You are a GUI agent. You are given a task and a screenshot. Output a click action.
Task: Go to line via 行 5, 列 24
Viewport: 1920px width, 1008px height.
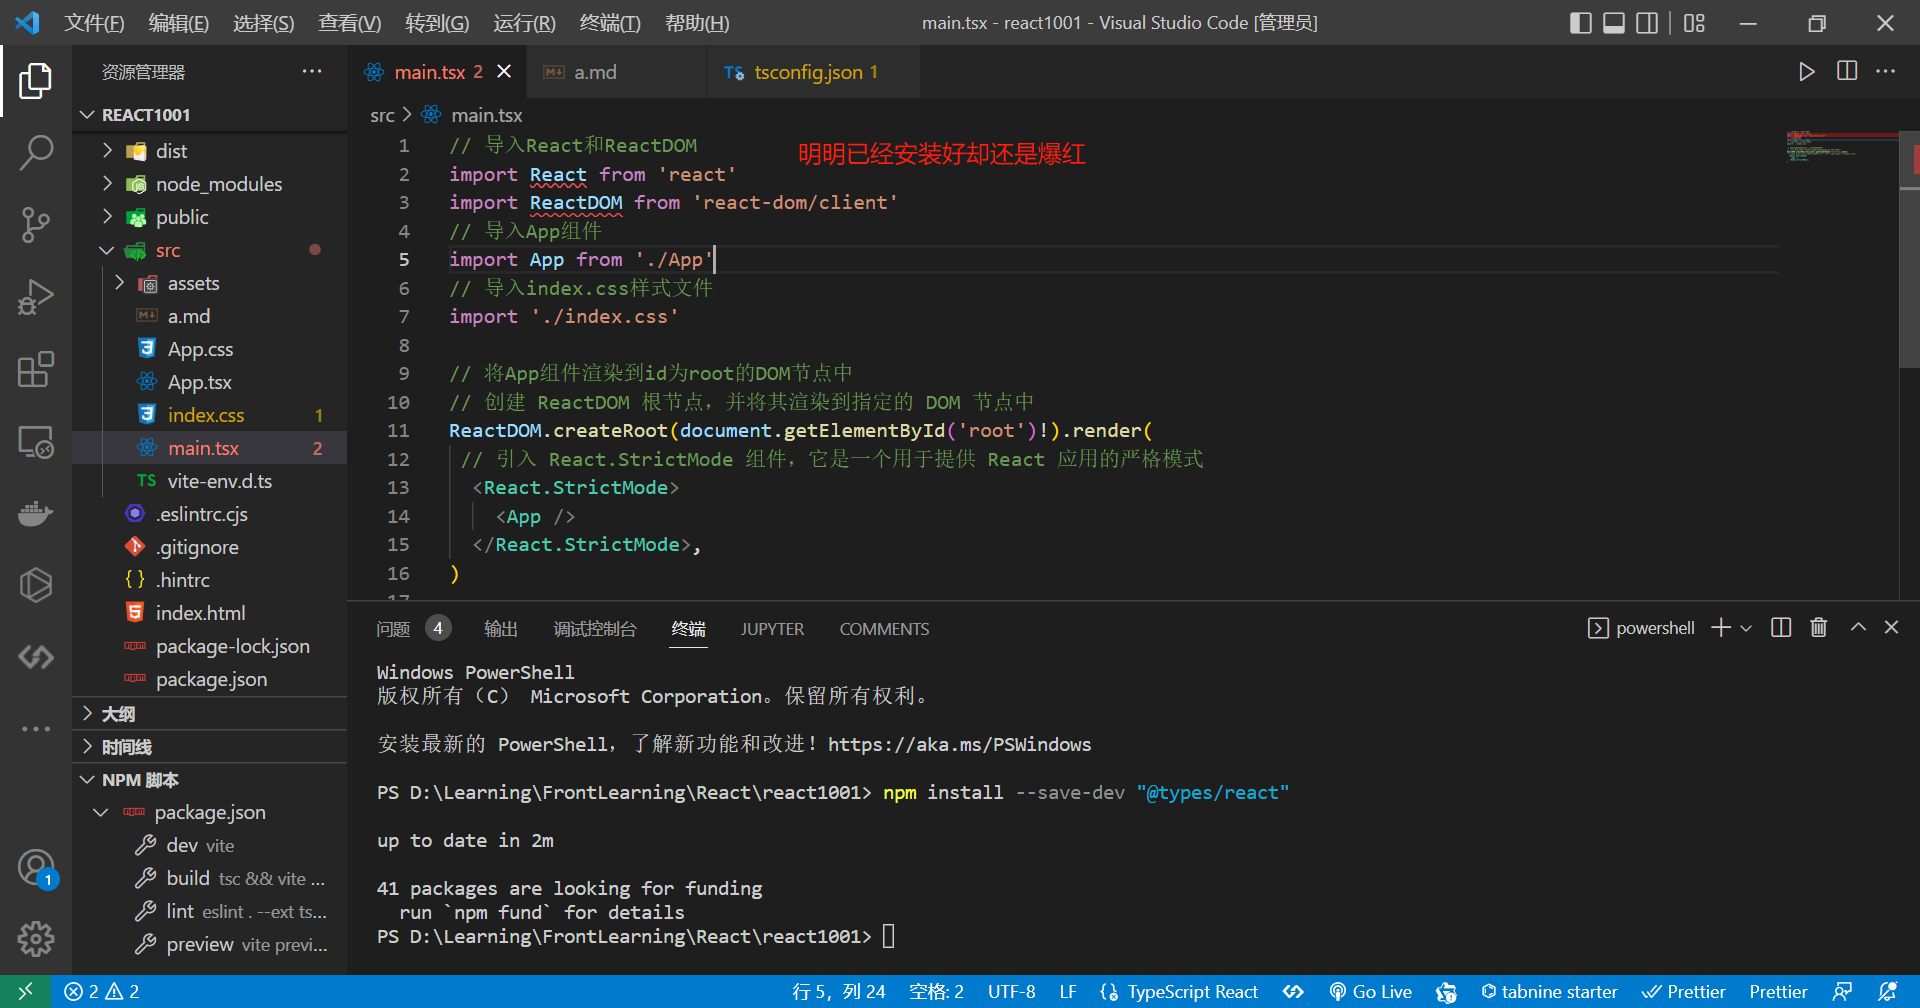coord(838,991)
